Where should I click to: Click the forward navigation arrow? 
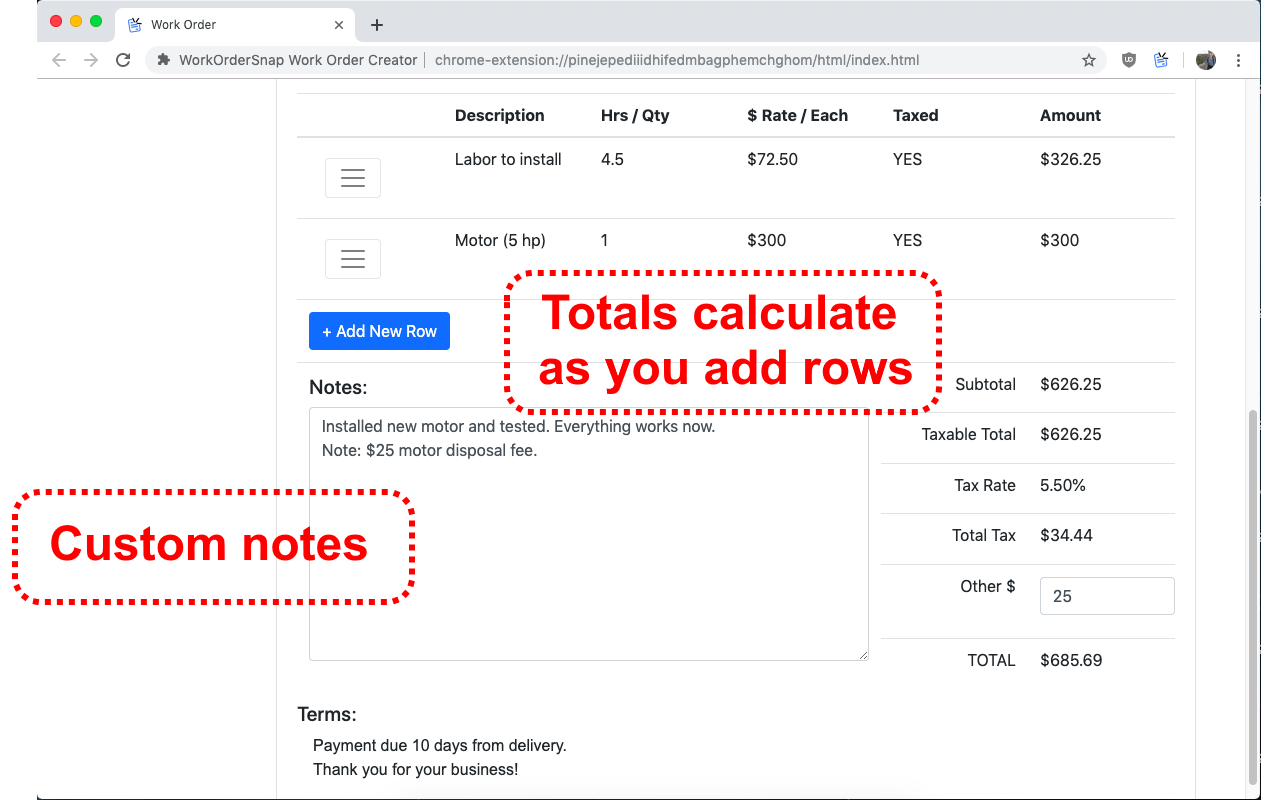pos(90,60)
